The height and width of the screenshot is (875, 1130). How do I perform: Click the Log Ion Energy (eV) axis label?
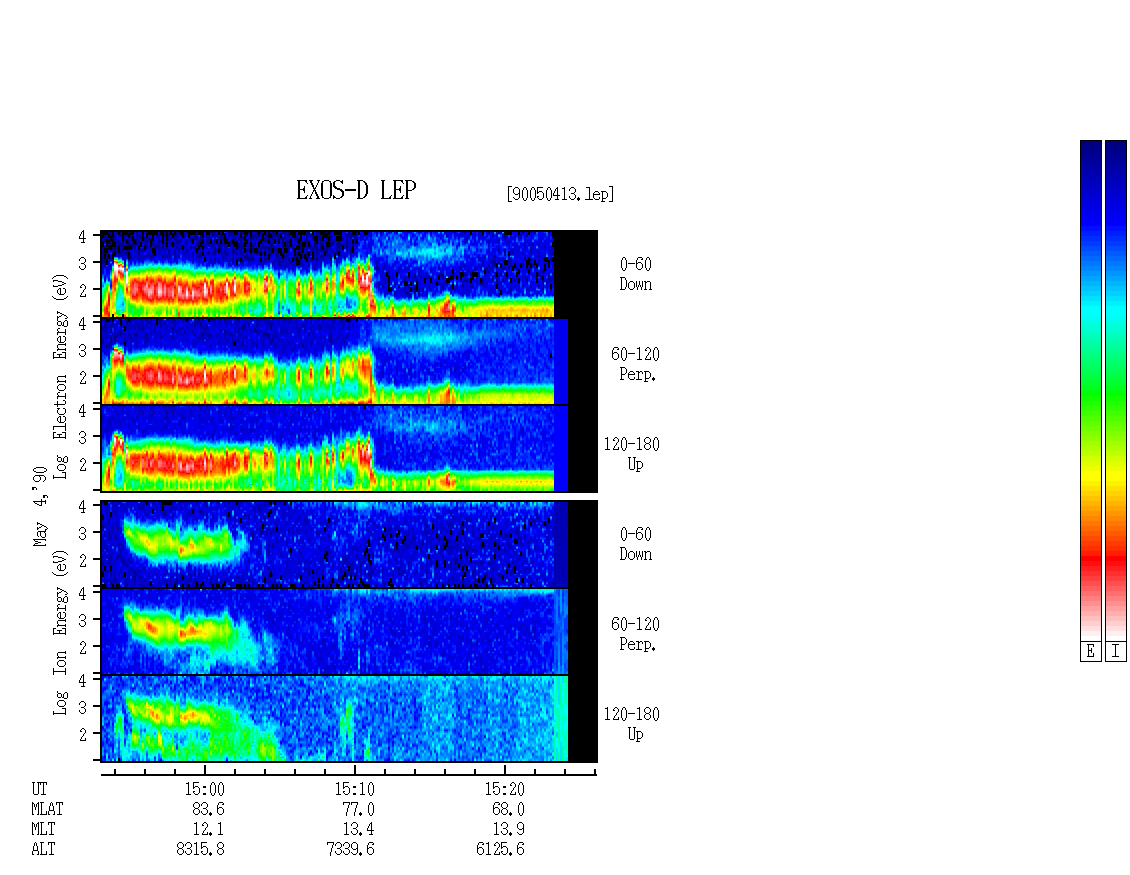60,633
